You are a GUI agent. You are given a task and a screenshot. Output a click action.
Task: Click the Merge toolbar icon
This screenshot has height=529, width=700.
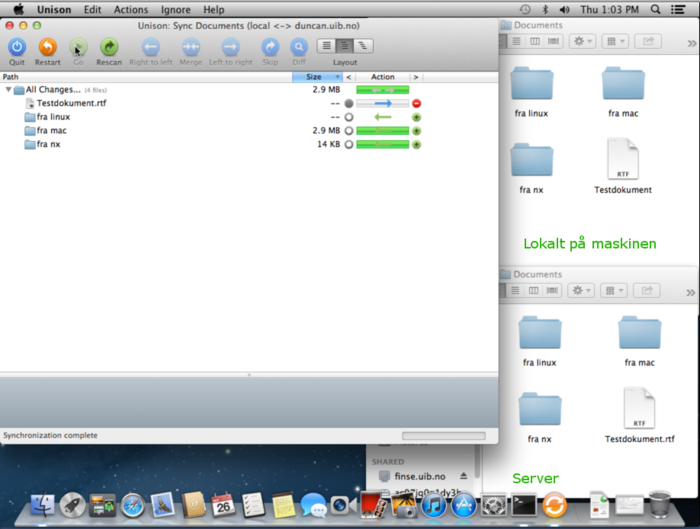click(190, 46)
